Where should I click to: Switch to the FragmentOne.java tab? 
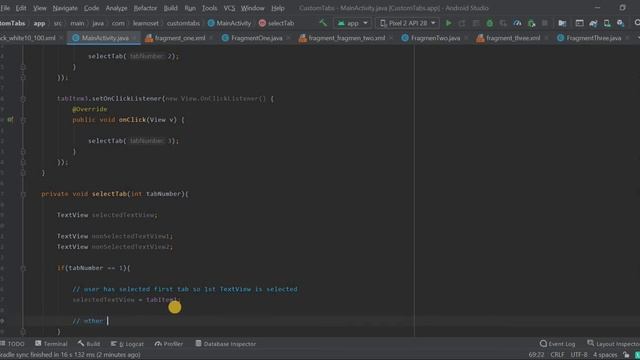[256, 38]
